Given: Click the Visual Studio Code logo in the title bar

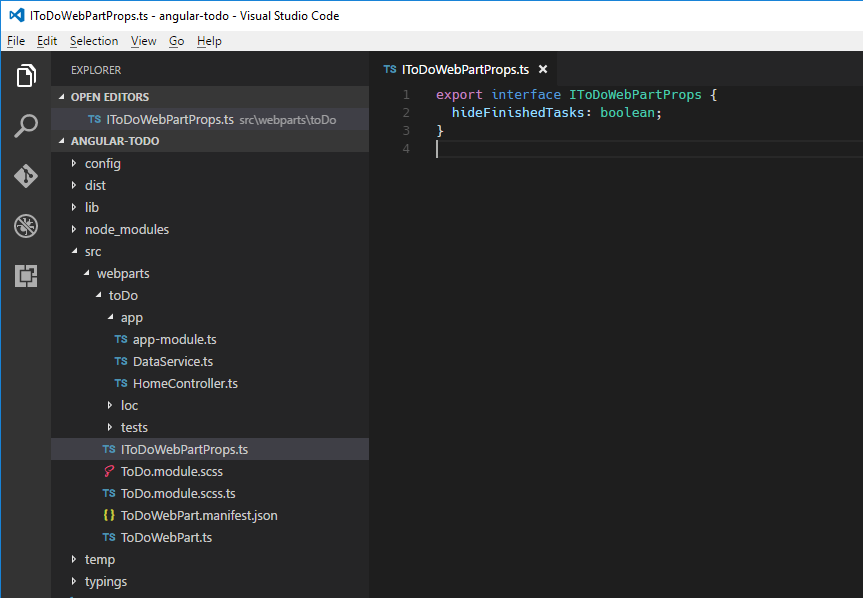Looking at the screenshot, I should click(x=17, y=15).
